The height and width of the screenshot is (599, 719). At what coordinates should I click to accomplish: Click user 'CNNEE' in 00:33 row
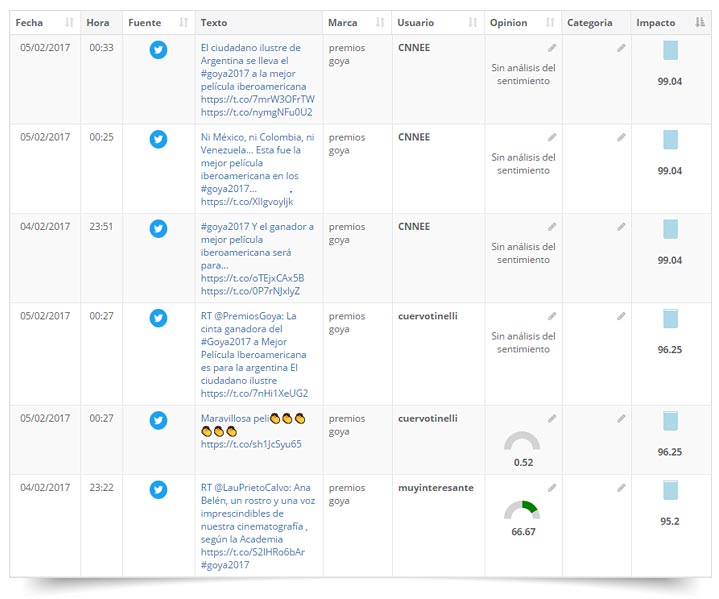click(414, 48)
